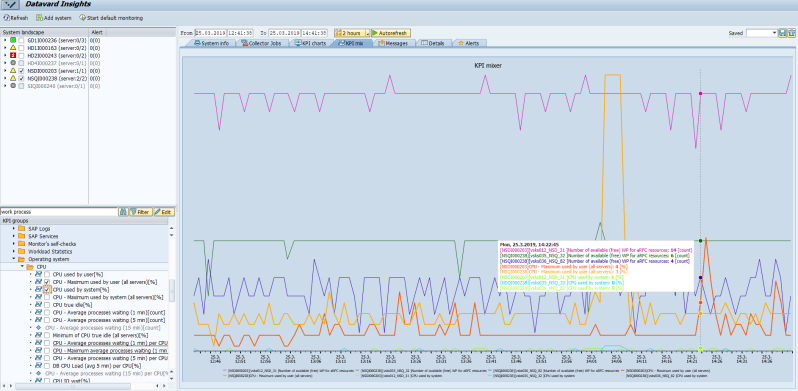The width and height of the screenshot is (798, 391).
Task: Click the binoculars search icon beside the KPI search
Action: 123,211
